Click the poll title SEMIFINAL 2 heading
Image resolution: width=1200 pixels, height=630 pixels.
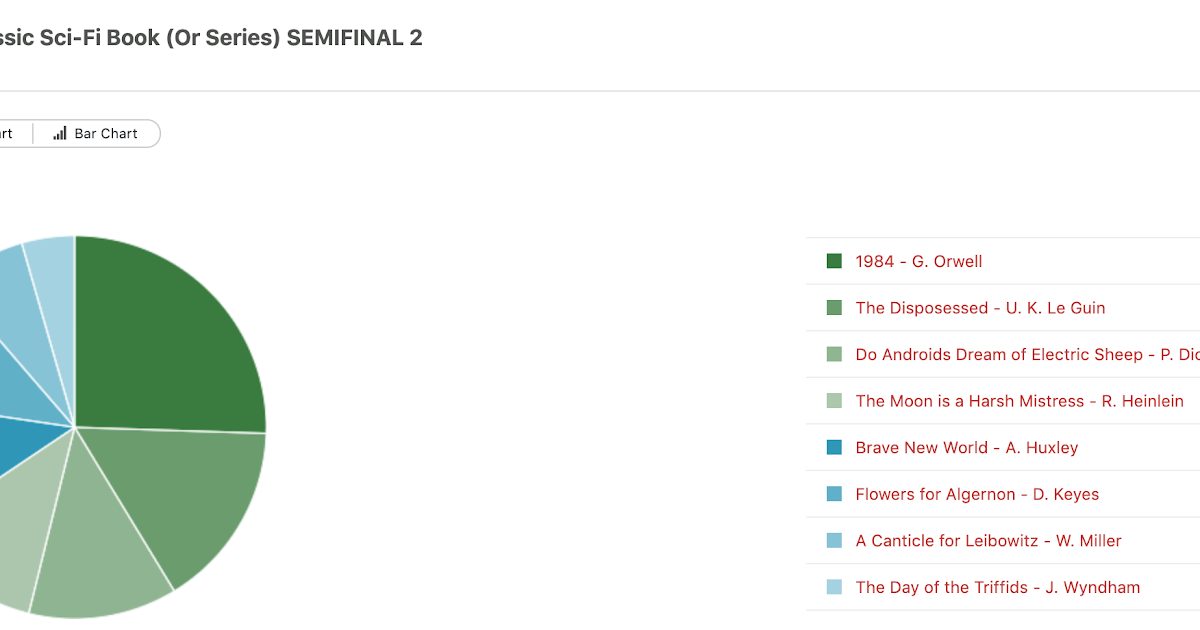(211, 38)
